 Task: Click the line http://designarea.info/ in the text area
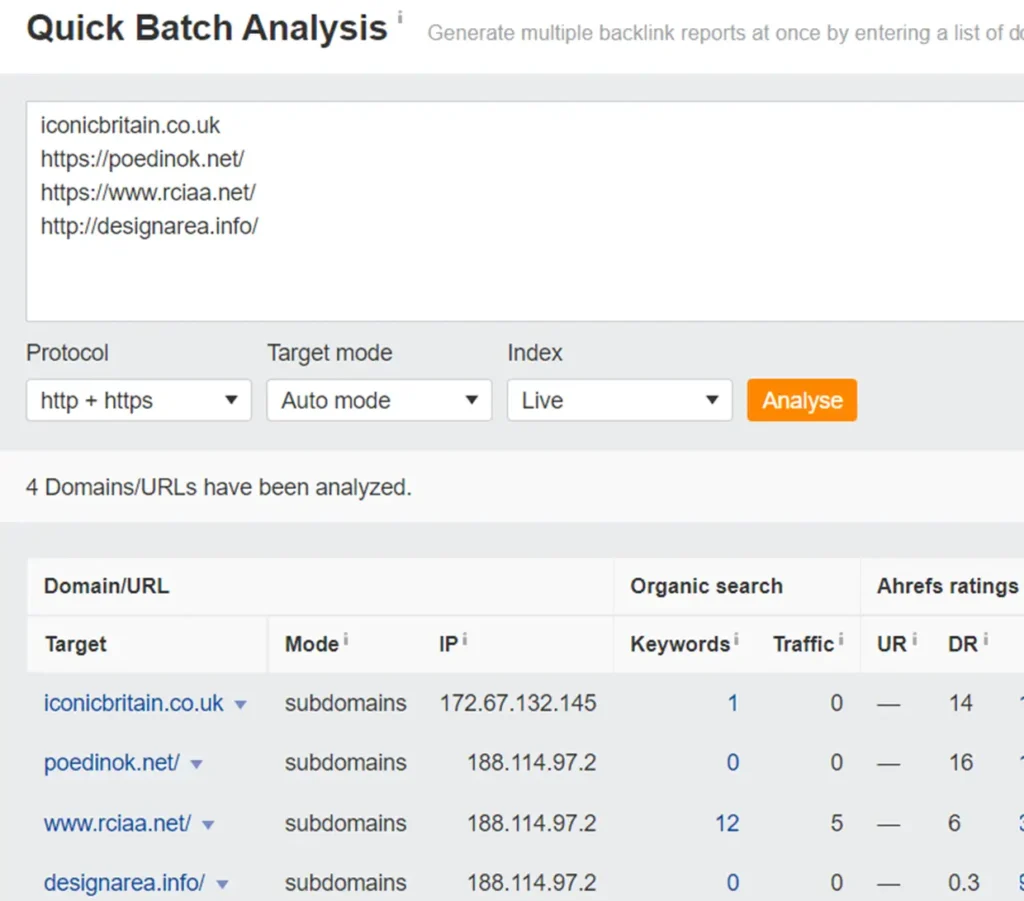[149, 227]
